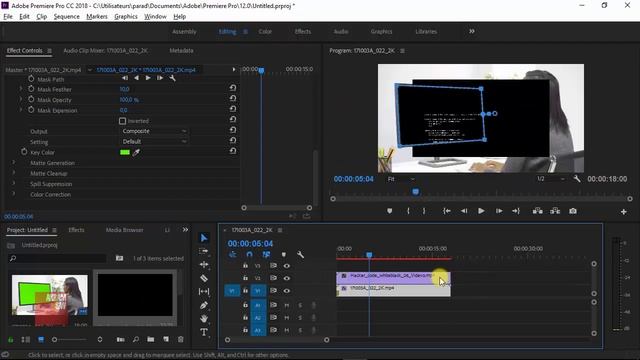Open the Audio Clip Mixer tab
This screenshot has height=360, width=640.
(x=106, y=51)
